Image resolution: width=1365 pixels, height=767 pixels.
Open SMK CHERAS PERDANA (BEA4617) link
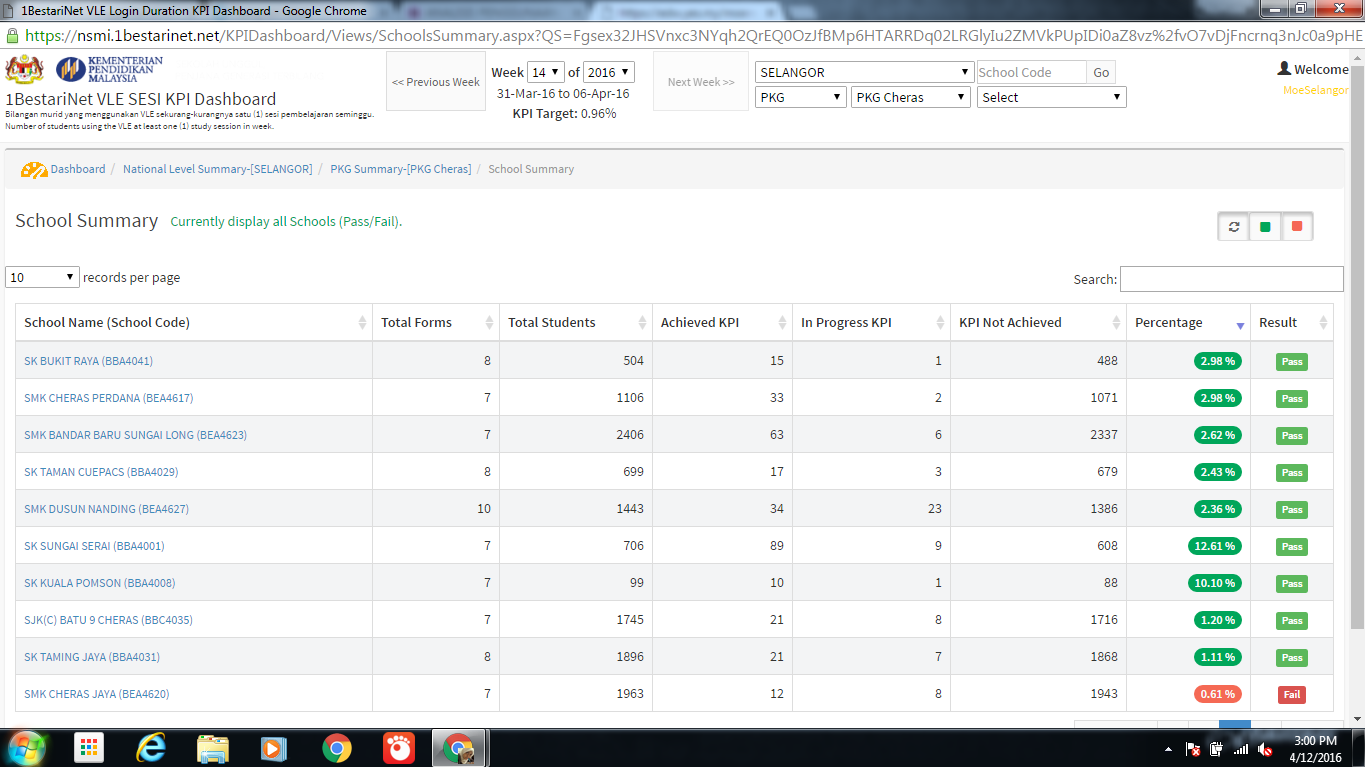[x=108, y=398]
